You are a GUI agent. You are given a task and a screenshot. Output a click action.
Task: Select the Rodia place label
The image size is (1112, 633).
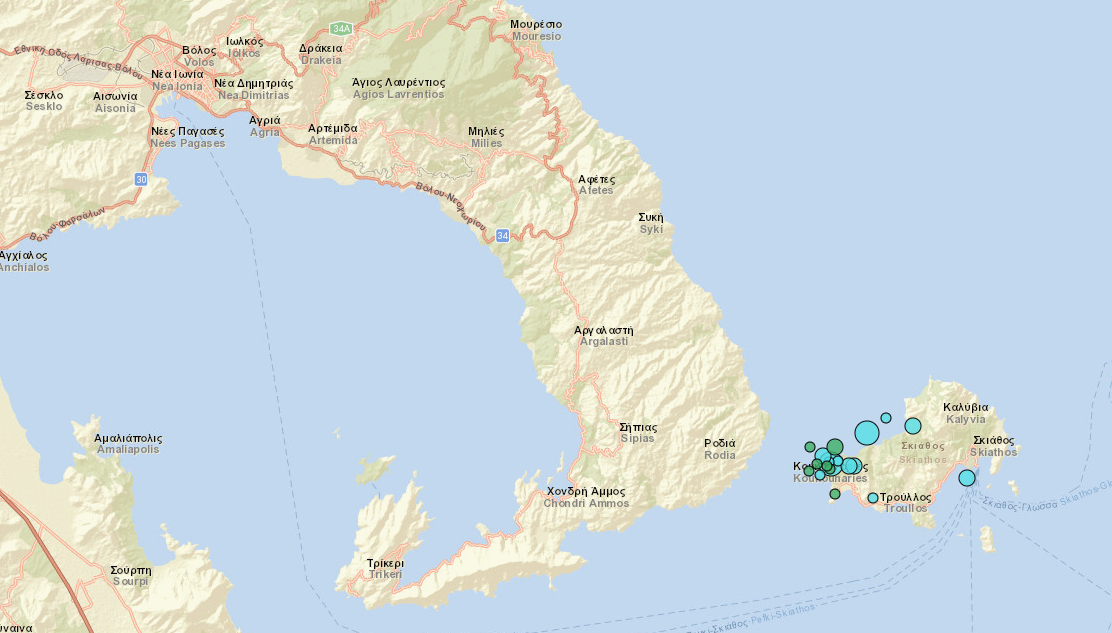(x=720, y=449)
